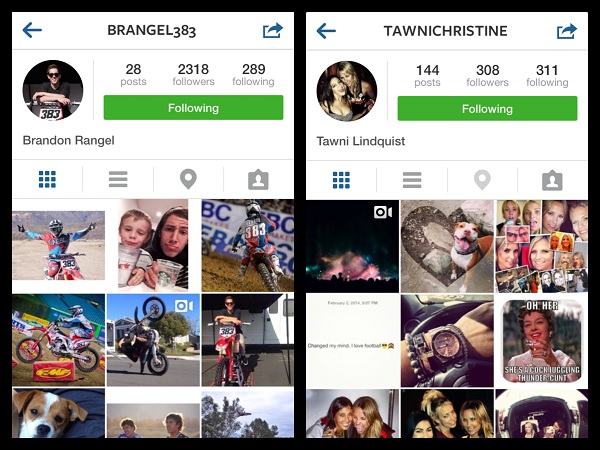Select grid view on Tawni Lindquist's profile

pos(341,180)
